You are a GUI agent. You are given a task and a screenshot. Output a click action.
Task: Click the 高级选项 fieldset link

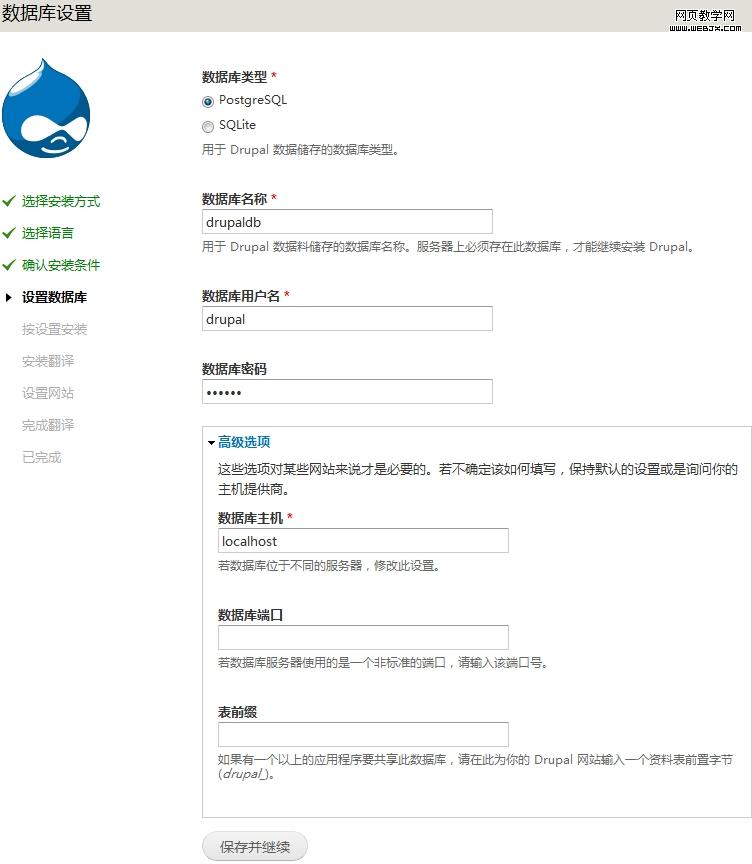244,442
